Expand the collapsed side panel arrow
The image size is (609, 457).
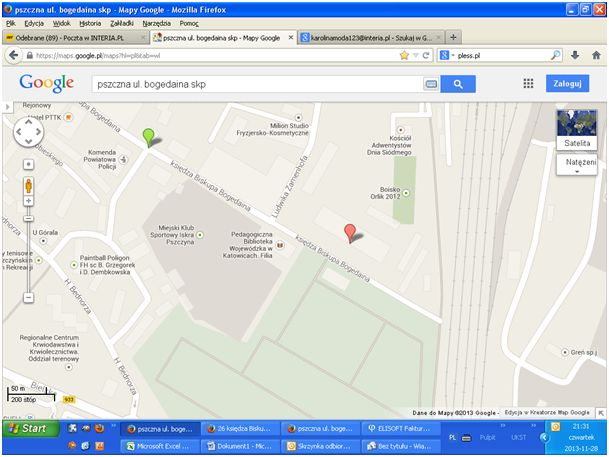pos(7,107)
